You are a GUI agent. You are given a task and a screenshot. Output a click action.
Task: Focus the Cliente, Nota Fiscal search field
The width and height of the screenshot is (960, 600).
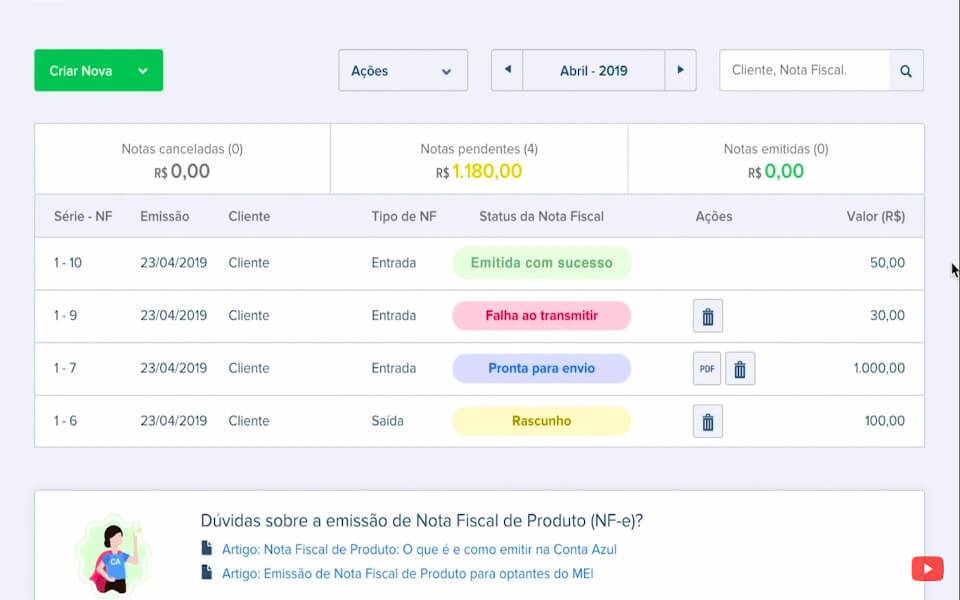[804, 70]
